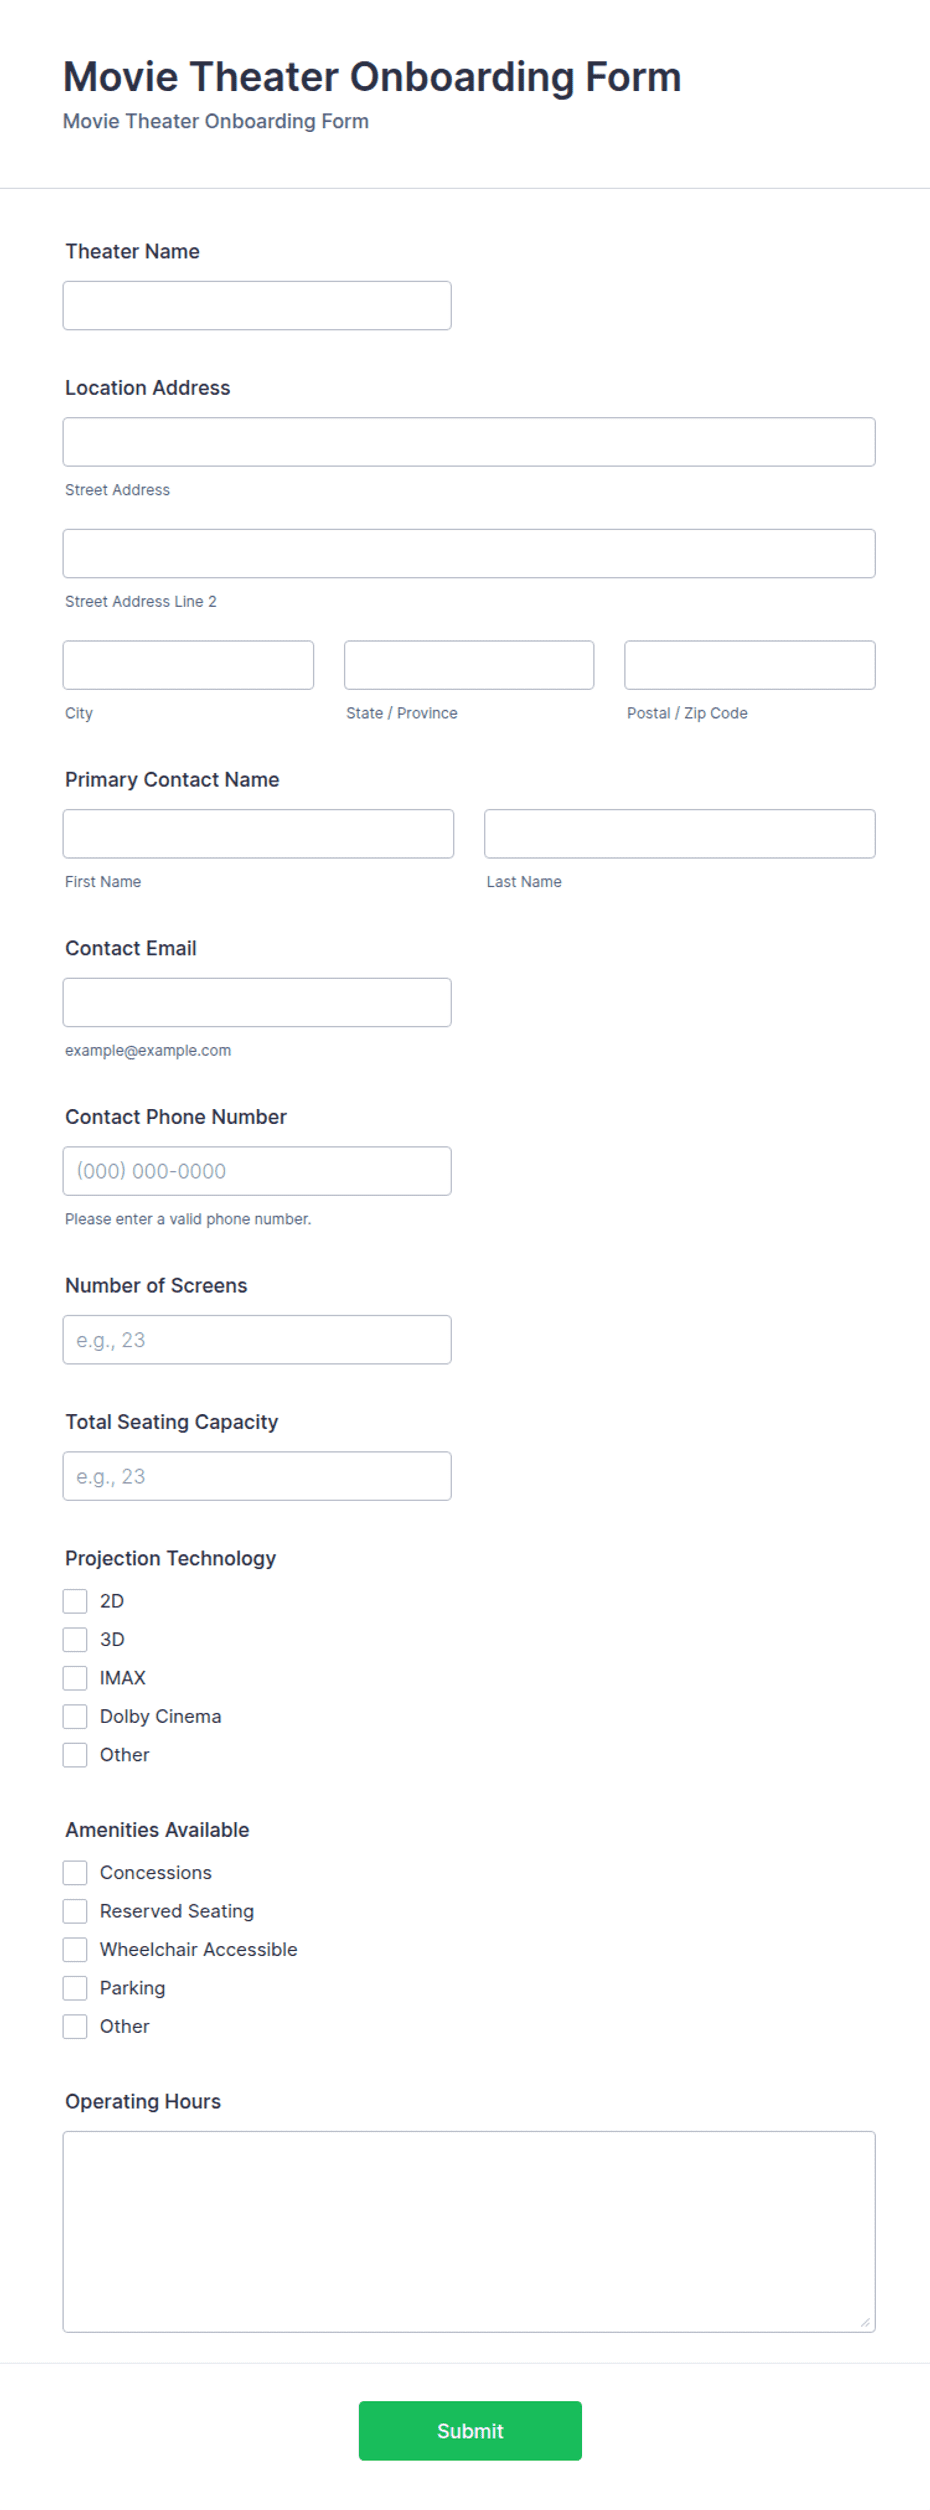Click the City input box
The height and width of the screenshot is (2510, 930).
click(x=188, y=665)
